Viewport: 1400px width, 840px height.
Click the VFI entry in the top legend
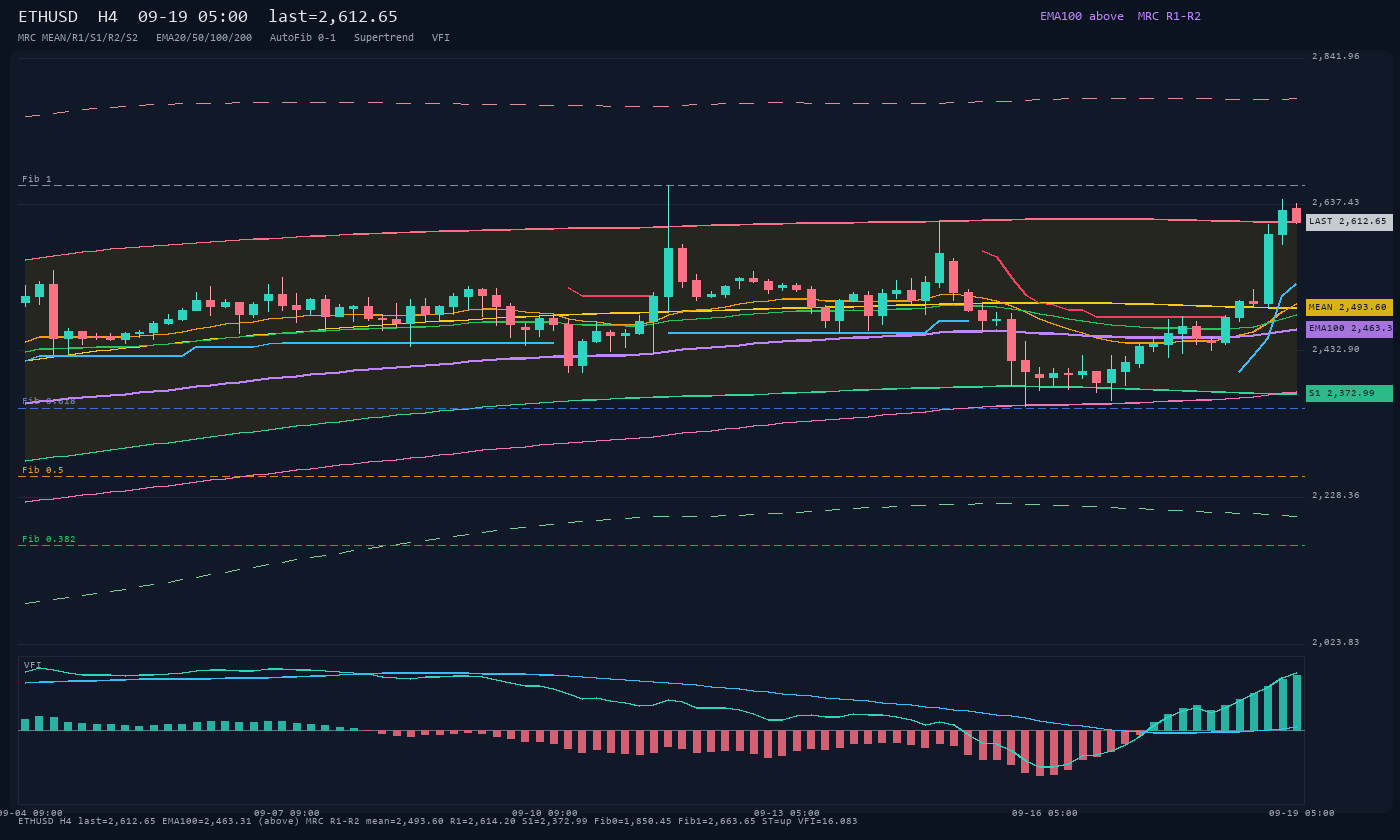click(x=441, y=38)
